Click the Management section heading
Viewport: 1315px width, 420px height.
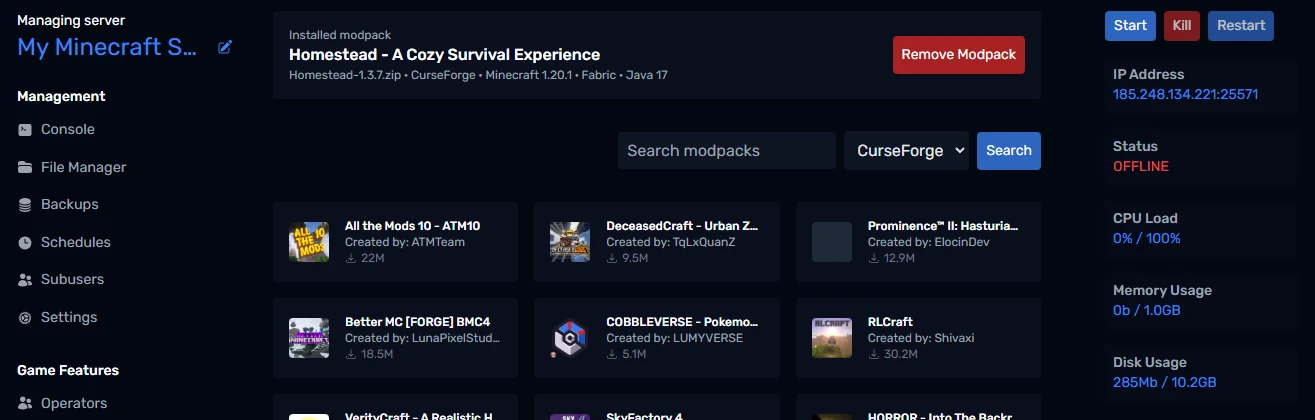[x=61, y=96]
